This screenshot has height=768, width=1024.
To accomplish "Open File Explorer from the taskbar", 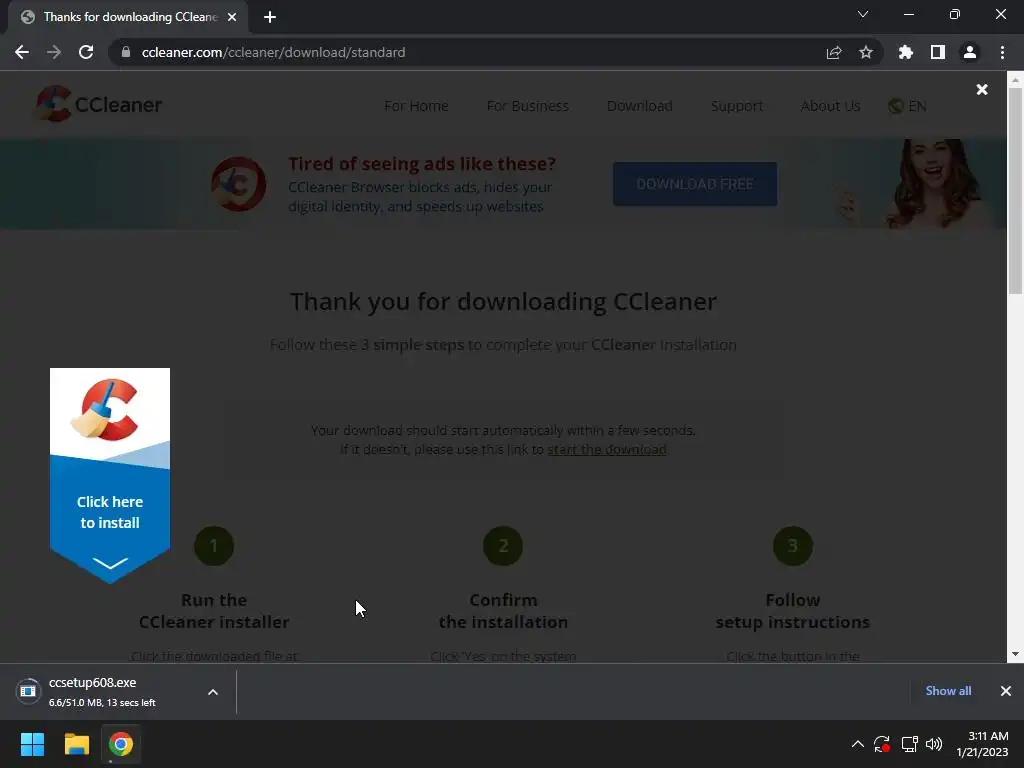I will point(76,744).
